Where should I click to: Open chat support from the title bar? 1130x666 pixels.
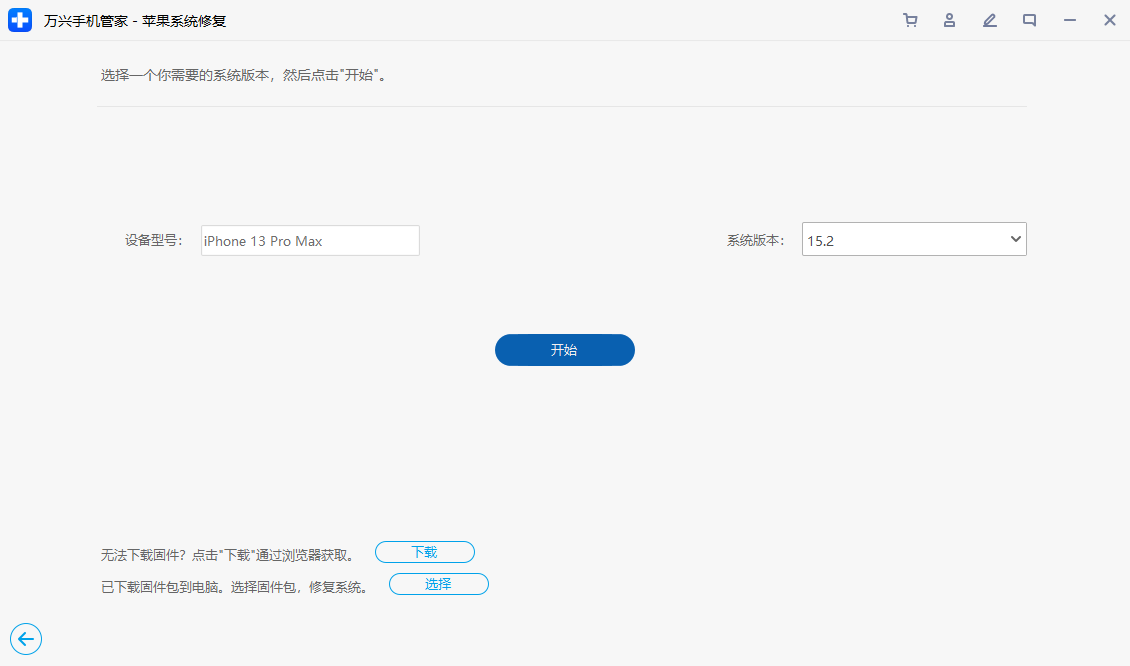click(1029, 20)
